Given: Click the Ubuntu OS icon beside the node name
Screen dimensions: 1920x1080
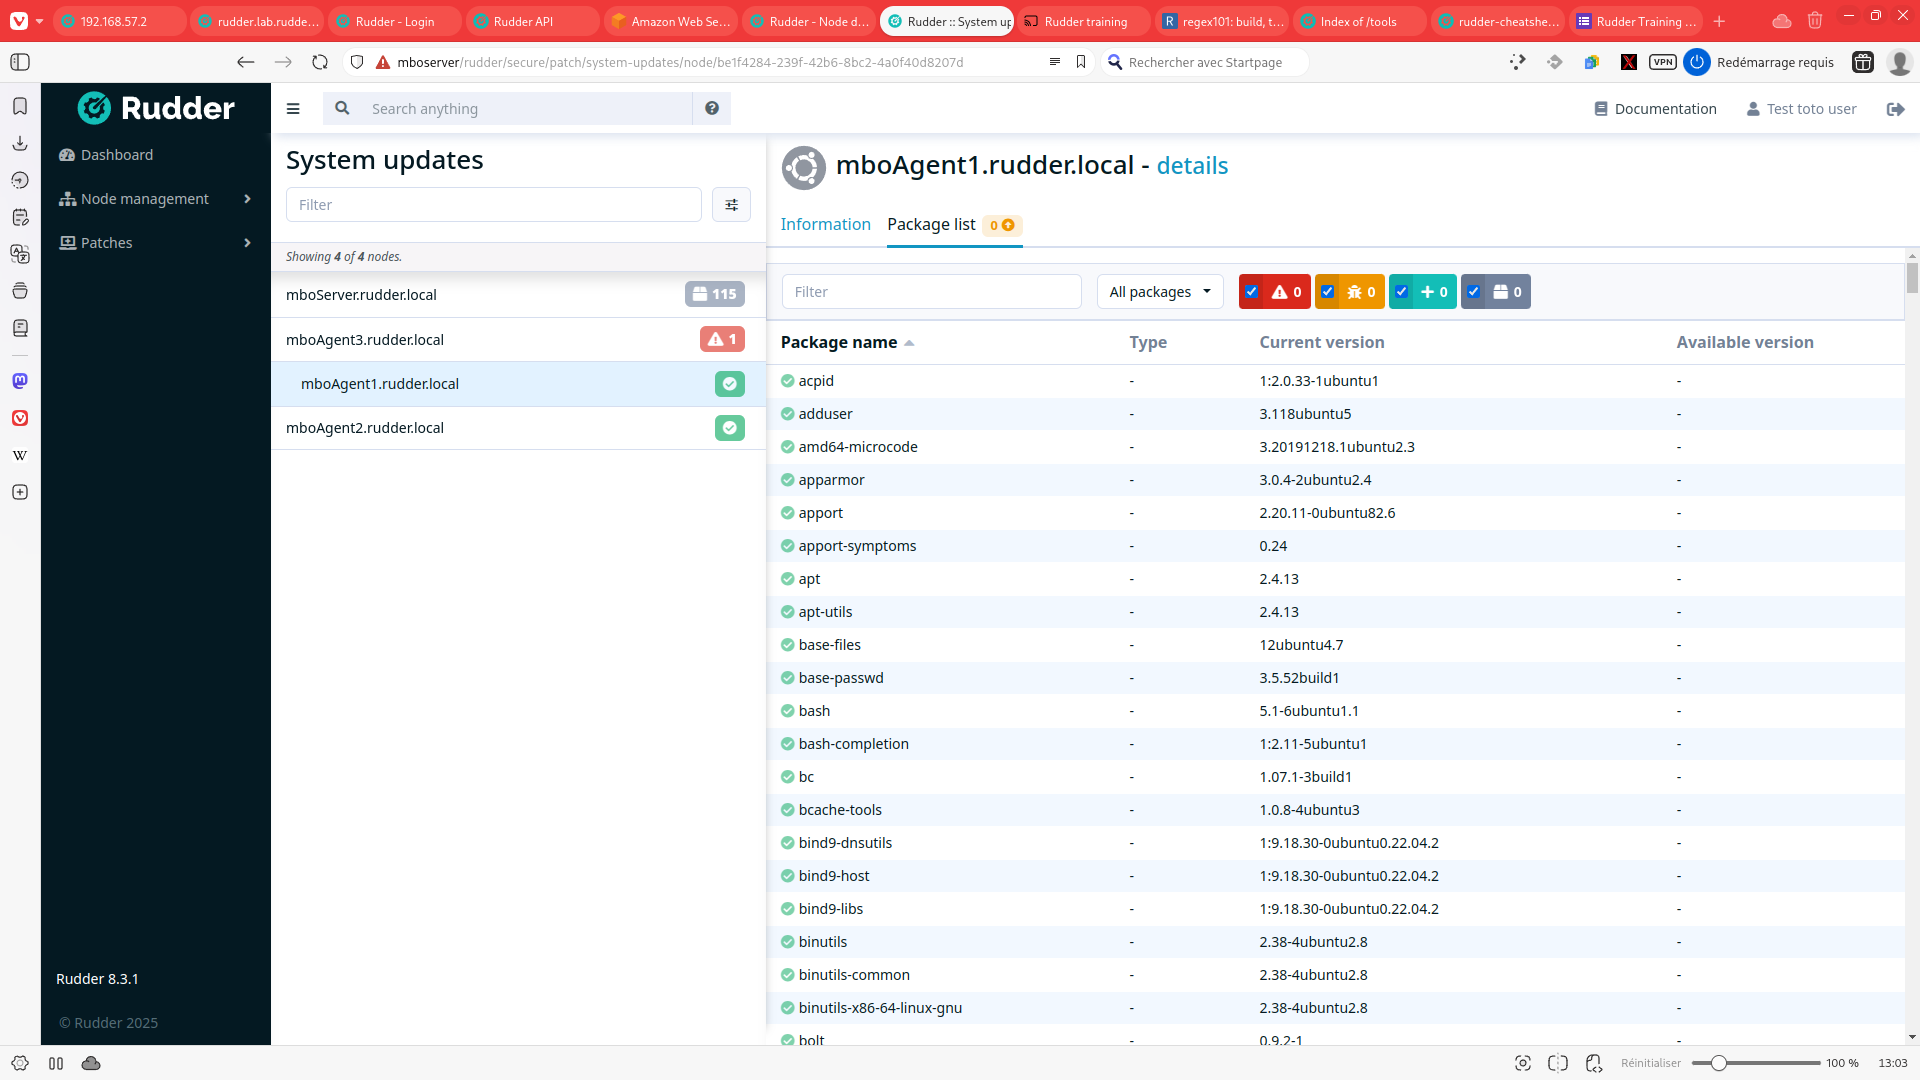Looking at the screenshot, I should [803, 167].
